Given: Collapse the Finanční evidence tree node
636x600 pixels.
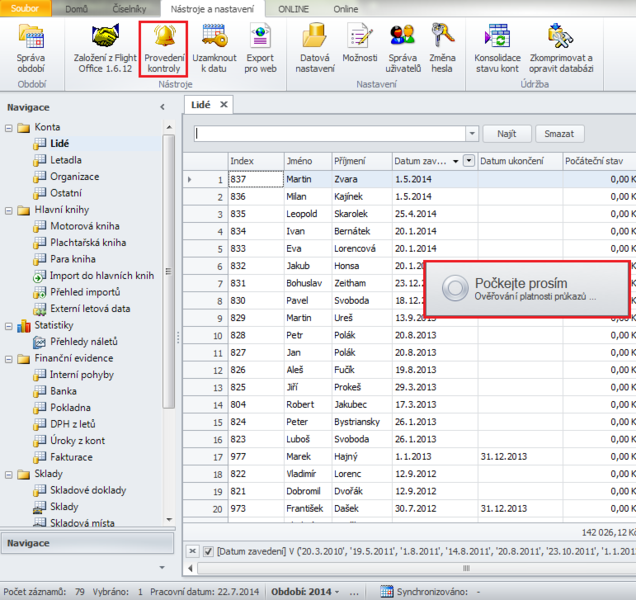Looking at the screenshot, I should click(x=9, y=358).
